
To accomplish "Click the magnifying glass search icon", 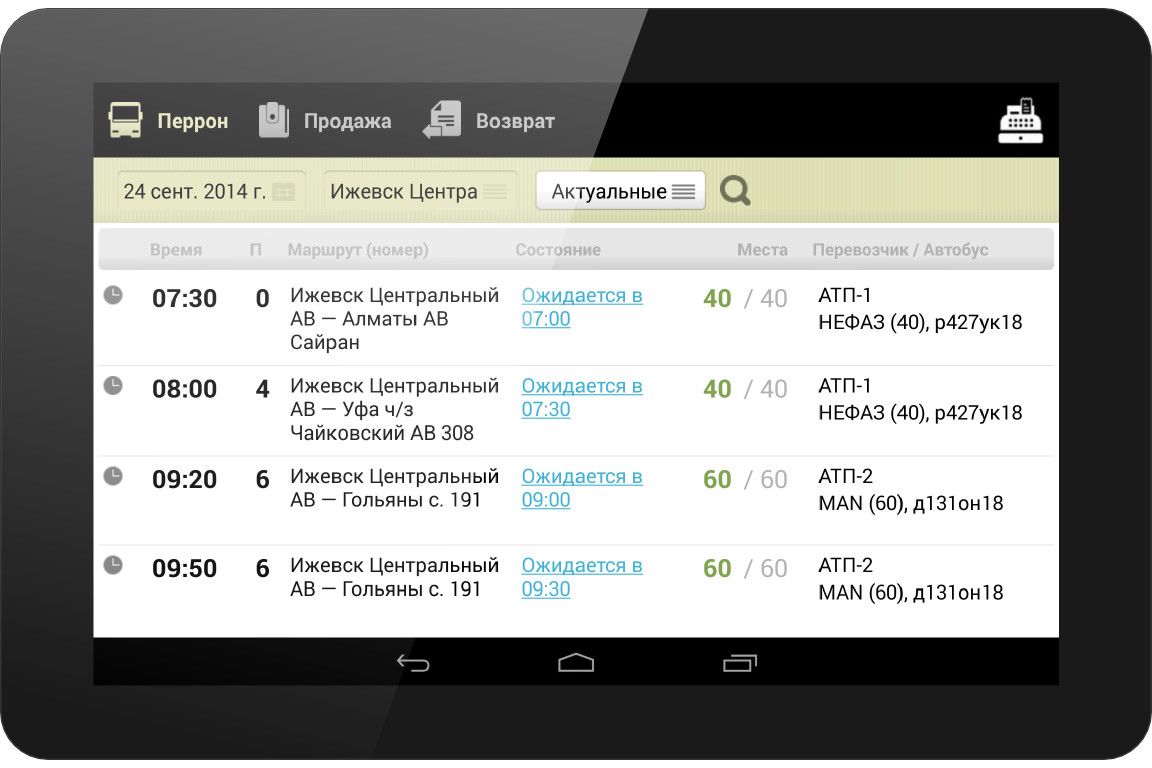I will coord(735,190).
